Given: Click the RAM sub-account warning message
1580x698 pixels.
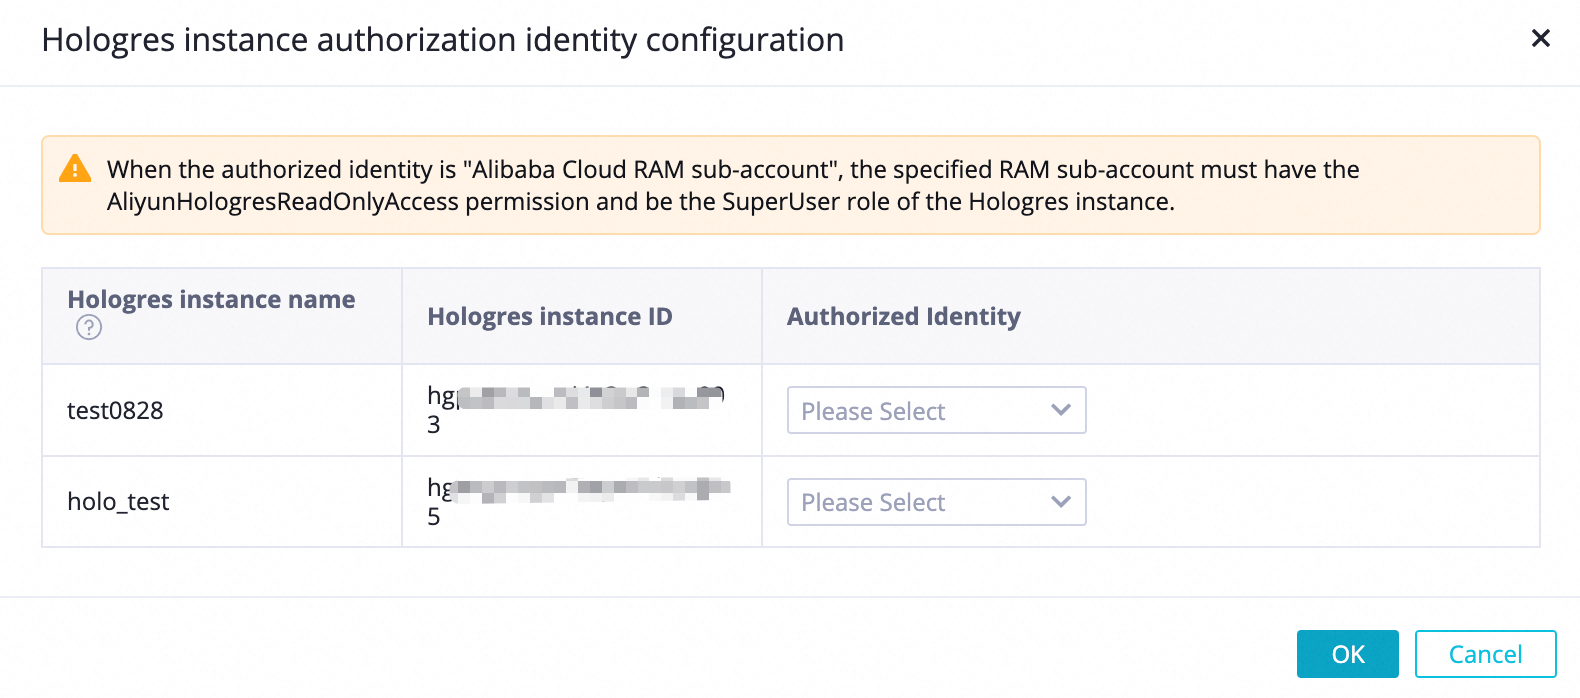Looking at the screenshot, I should coord(733,170).
